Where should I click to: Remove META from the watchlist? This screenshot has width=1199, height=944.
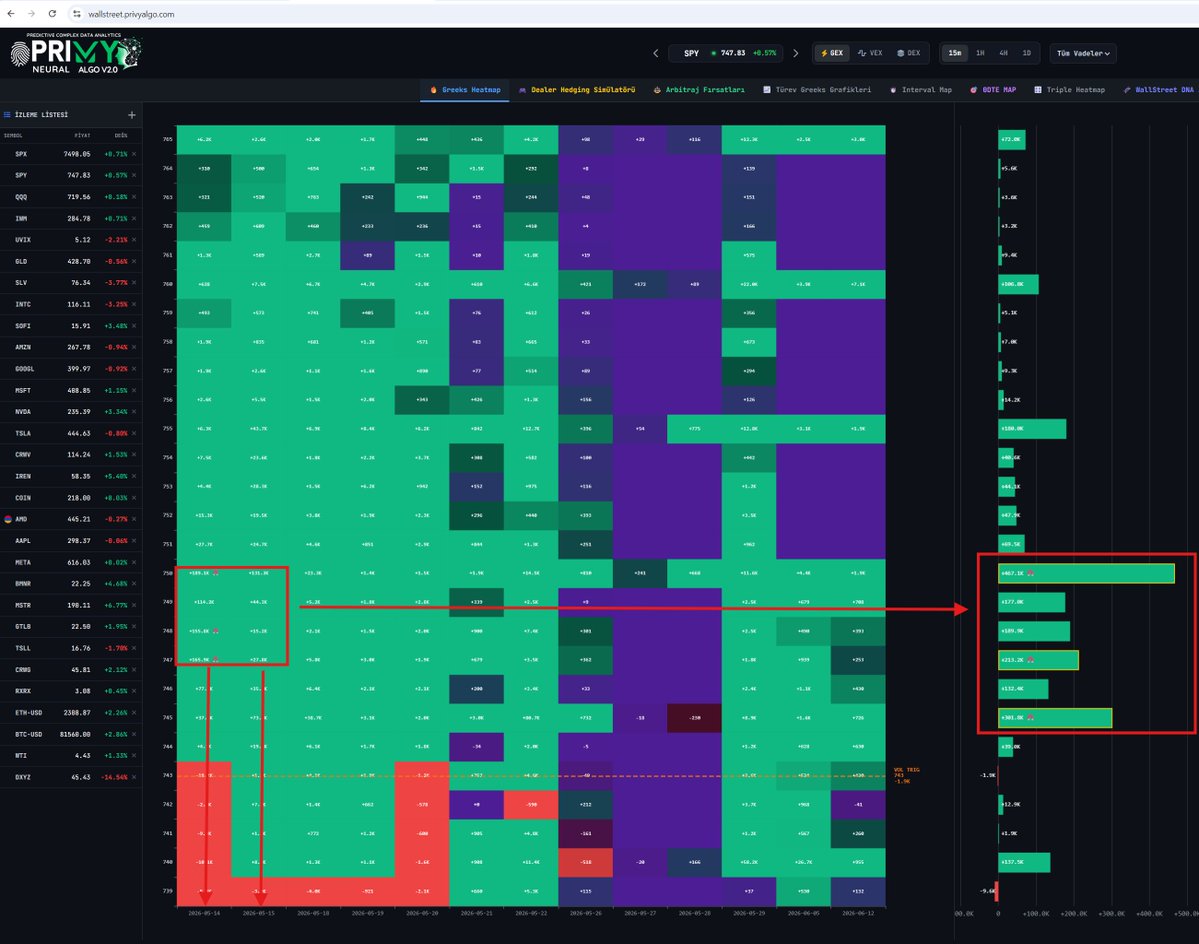[x=134, y=563]
